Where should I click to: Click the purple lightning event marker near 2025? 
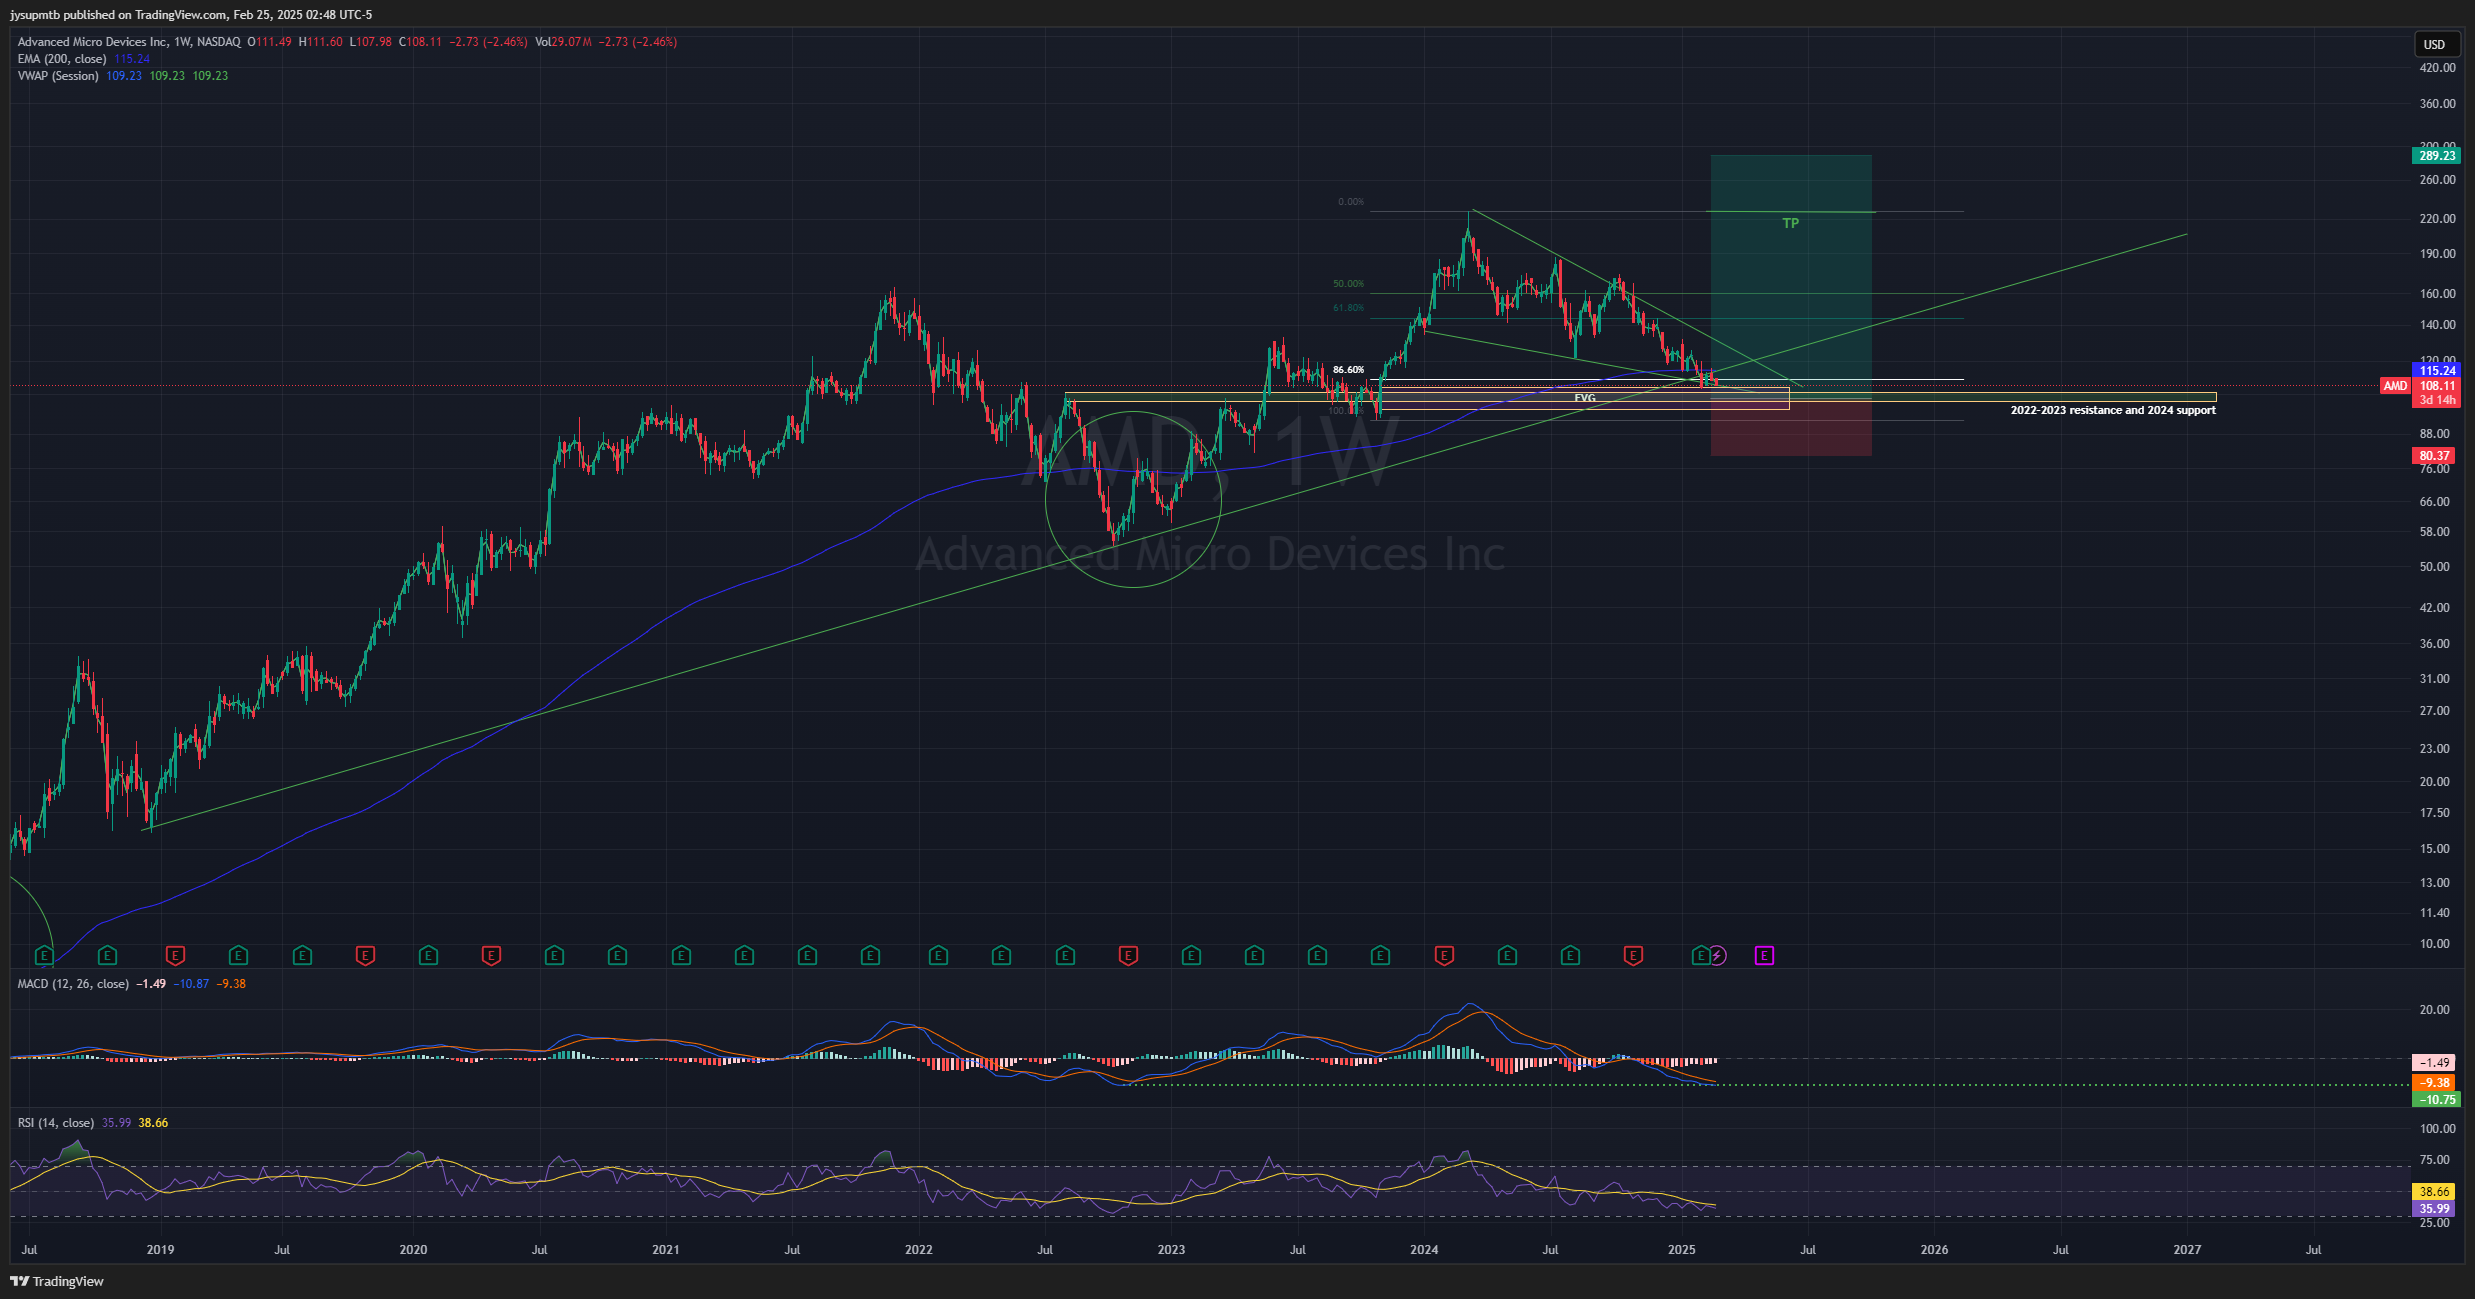(x=1717, y=956)
